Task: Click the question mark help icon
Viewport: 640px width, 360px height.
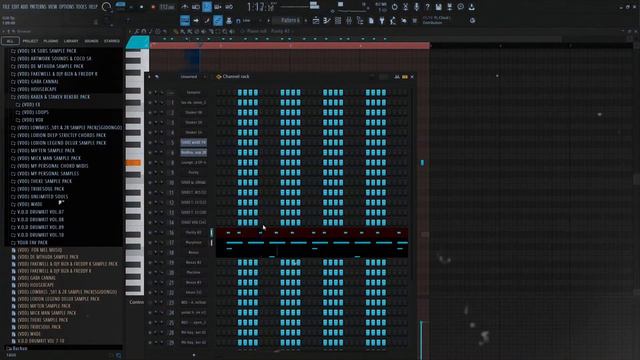Action: pos(427,7)
